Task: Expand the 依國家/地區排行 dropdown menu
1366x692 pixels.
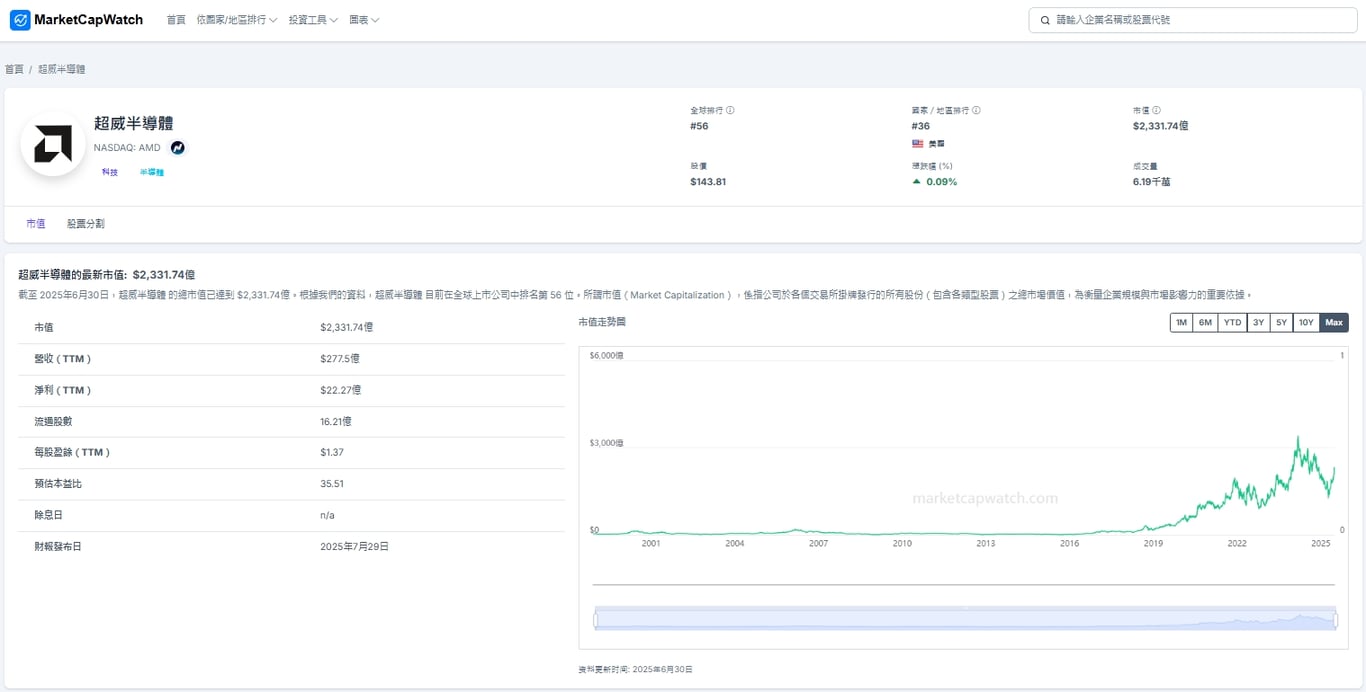Action: 237,20
